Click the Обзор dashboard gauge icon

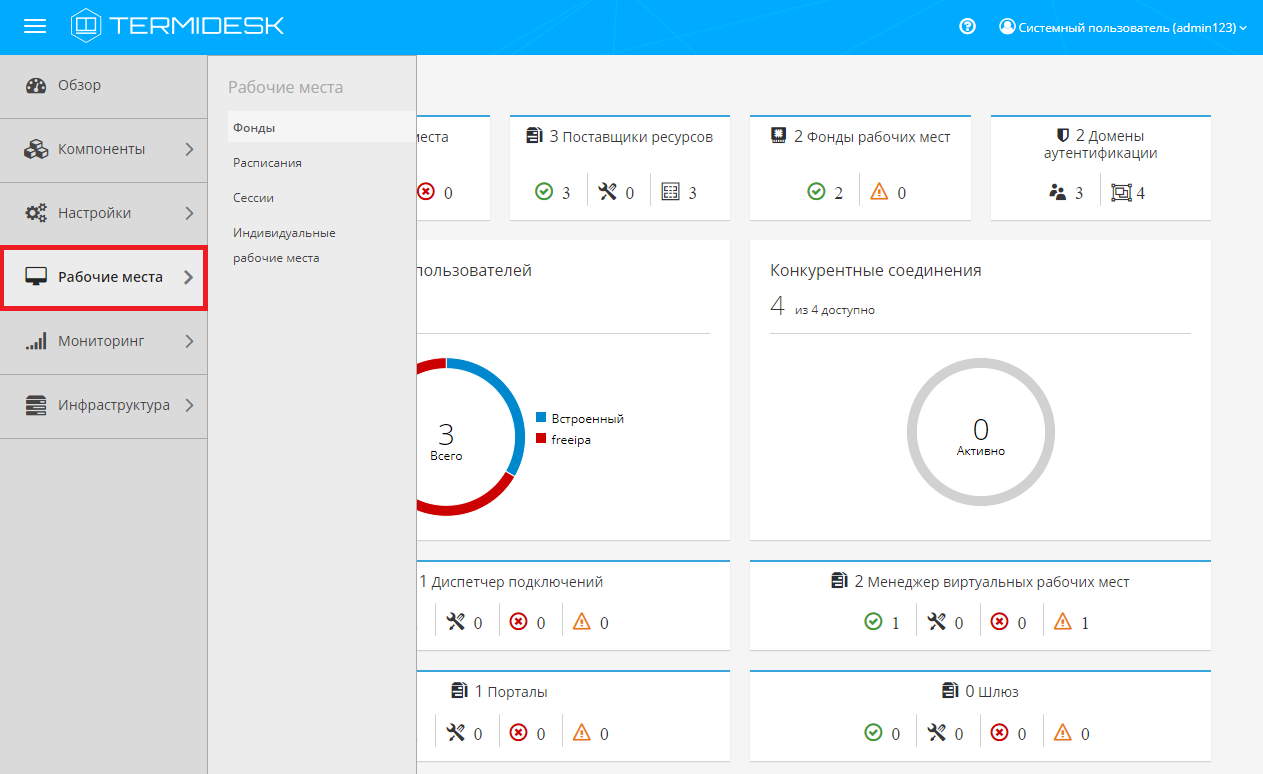point(36,86)
